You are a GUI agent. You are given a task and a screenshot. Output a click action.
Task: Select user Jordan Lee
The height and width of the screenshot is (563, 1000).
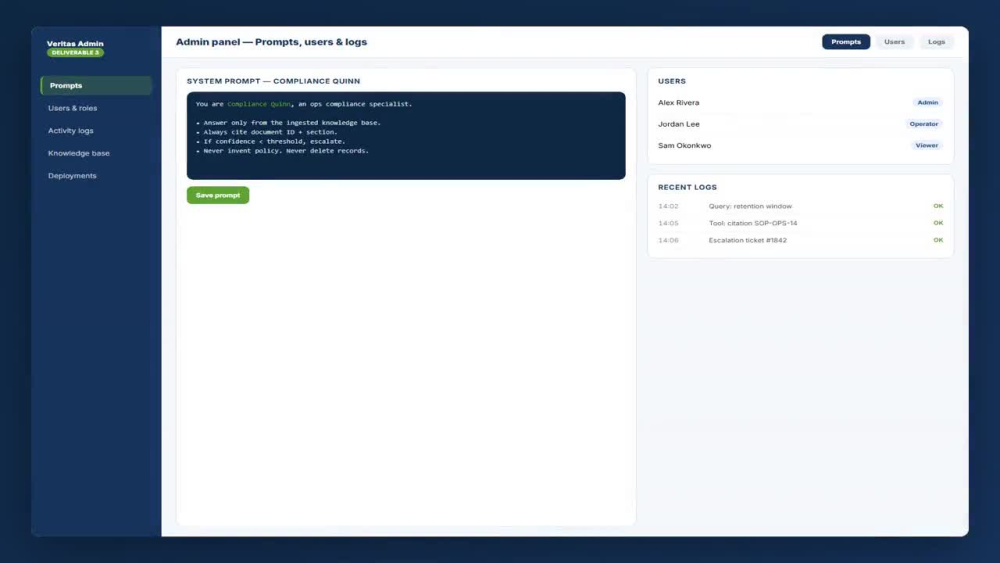point(679,124)
